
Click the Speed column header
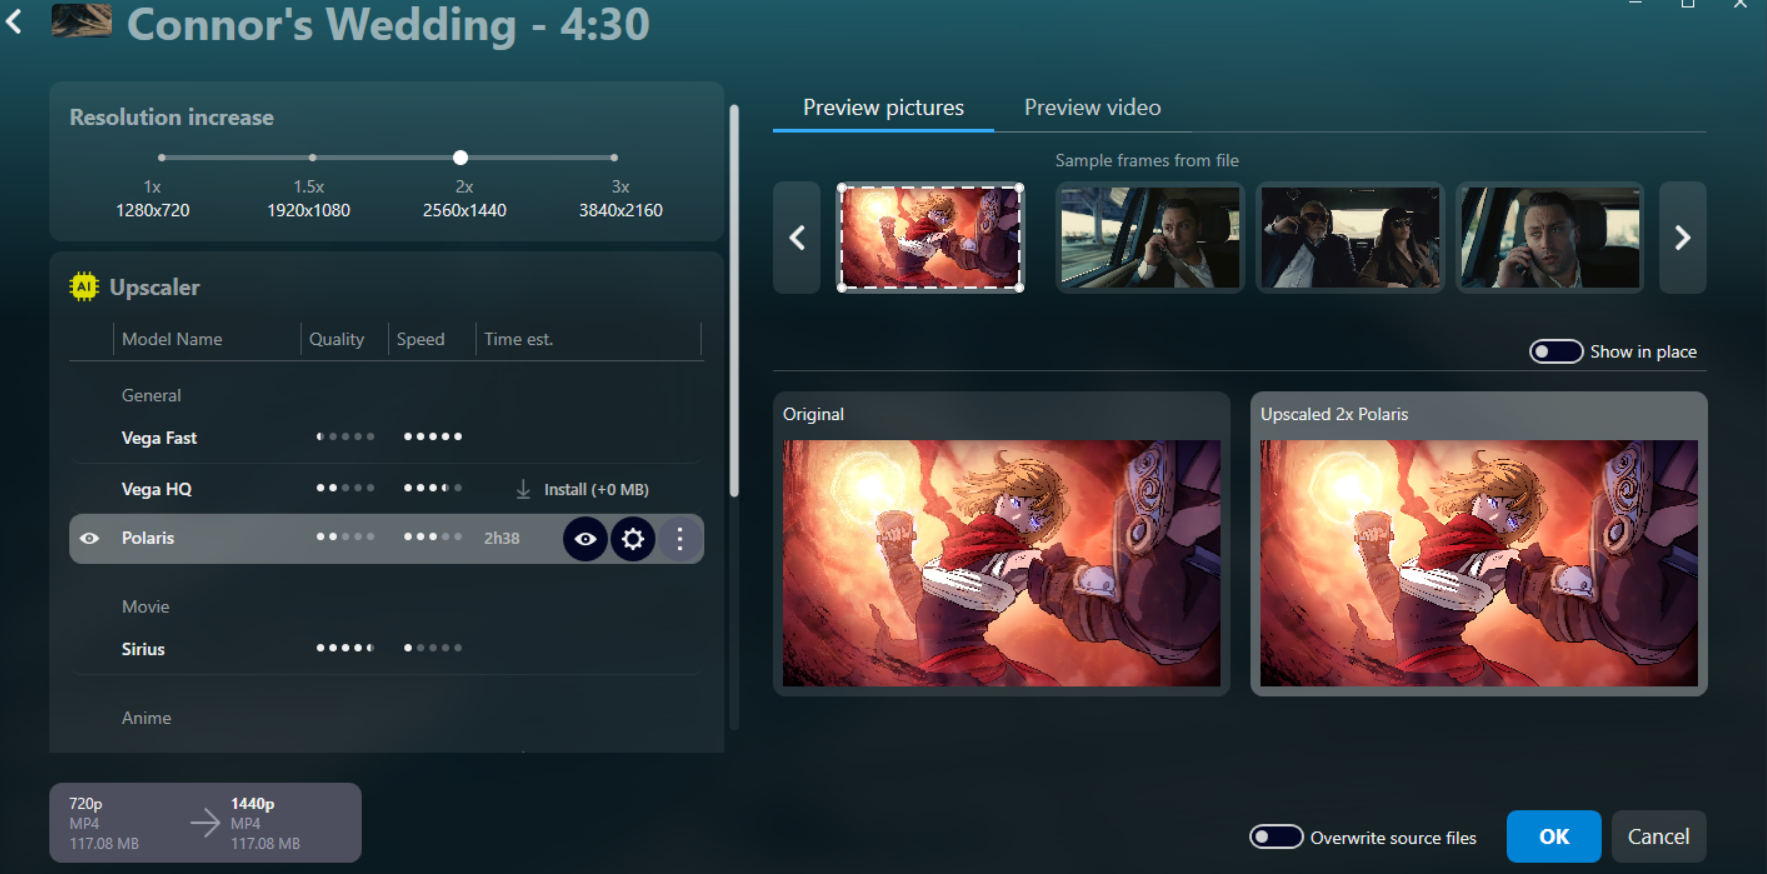[420, 339]
